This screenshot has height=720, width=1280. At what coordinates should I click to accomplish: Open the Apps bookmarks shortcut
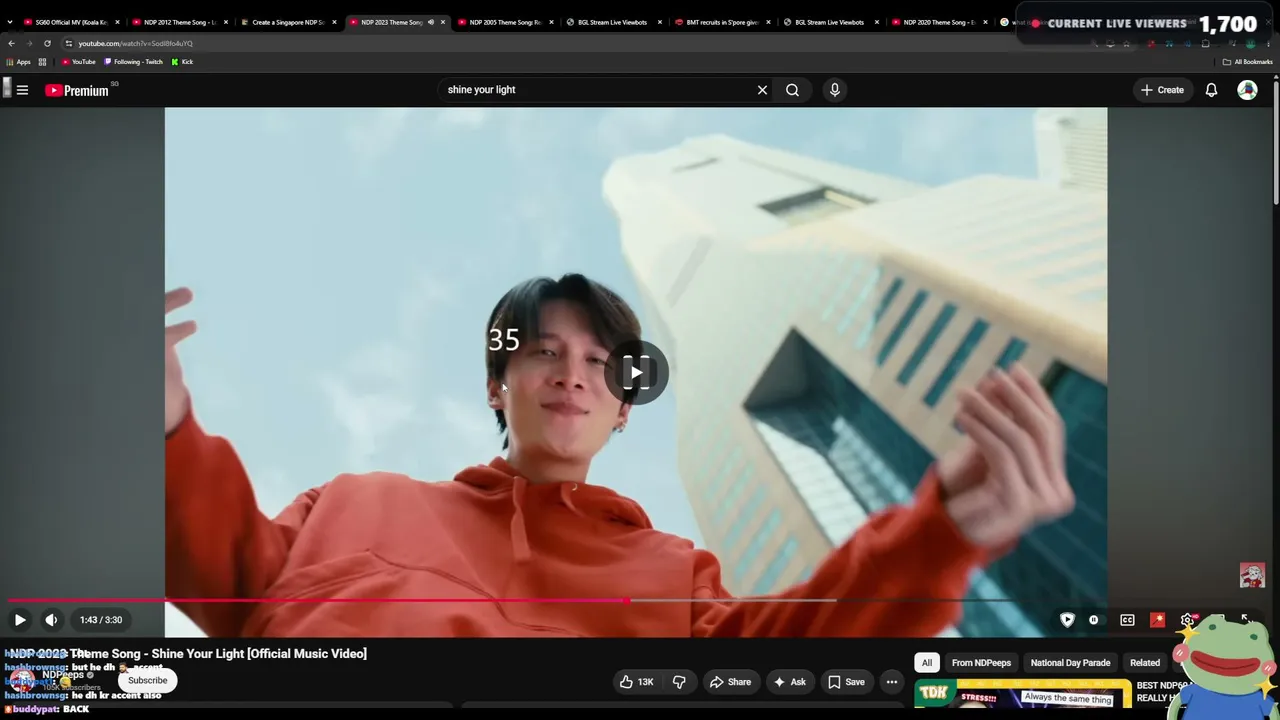pyautogui.click(x=19, y=62)
